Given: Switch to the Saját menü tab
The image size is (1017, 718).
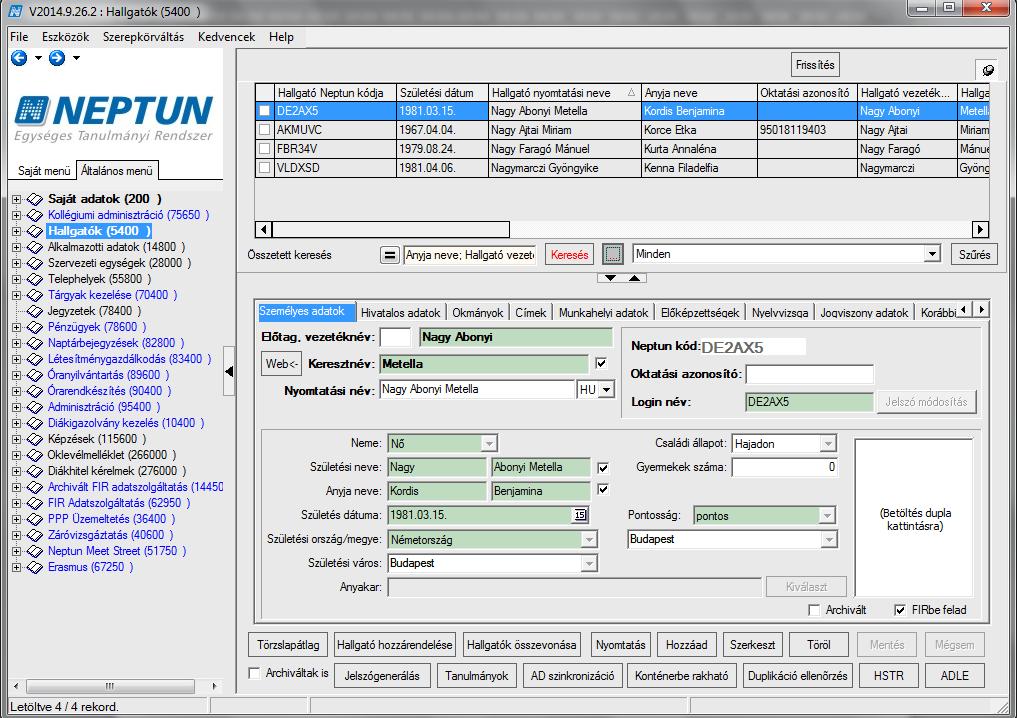Looking at the screenshot, I should (43, 171).
